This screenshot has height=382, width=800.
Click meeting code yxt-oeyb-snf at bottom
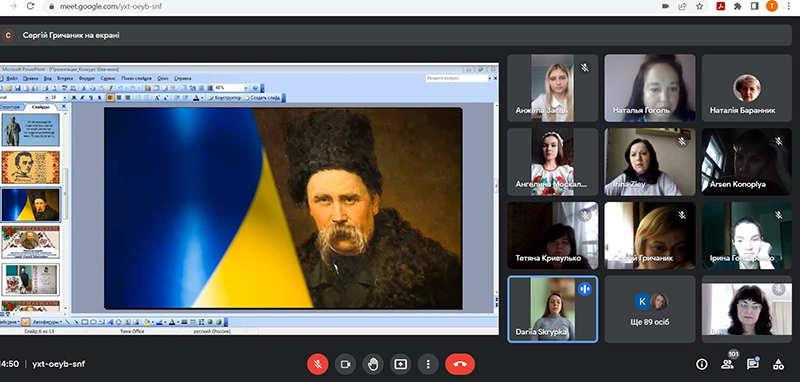(58, 364)
